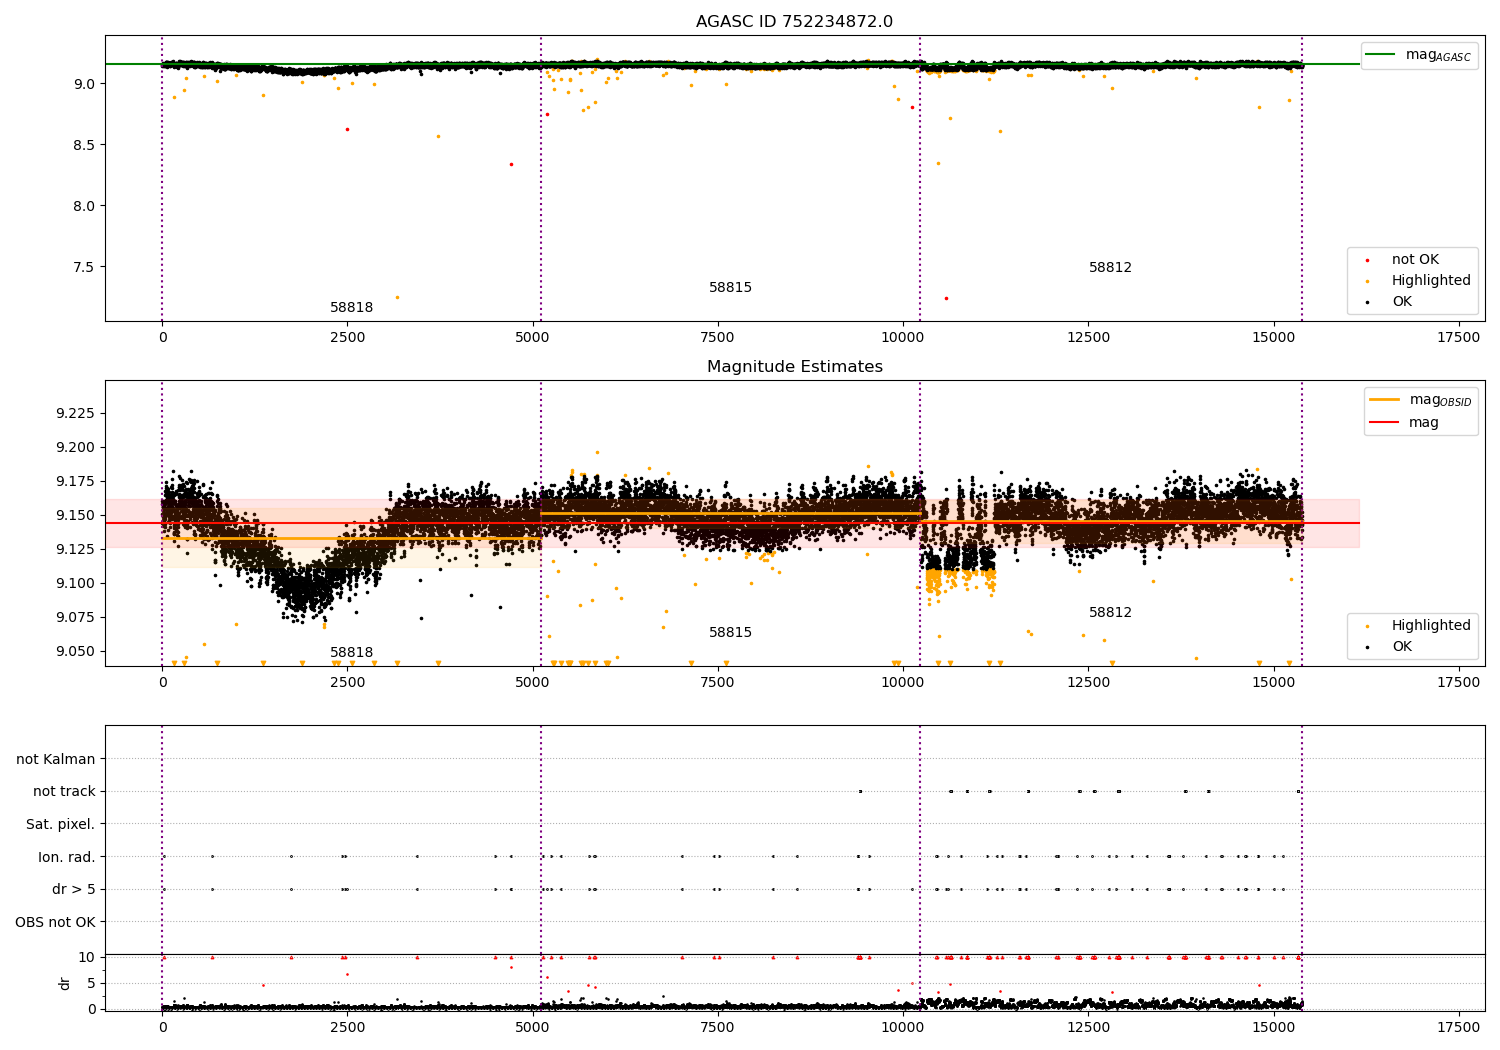
Task: Click the "not OK" legend entry in top plot
Action: coord(1414,260)
